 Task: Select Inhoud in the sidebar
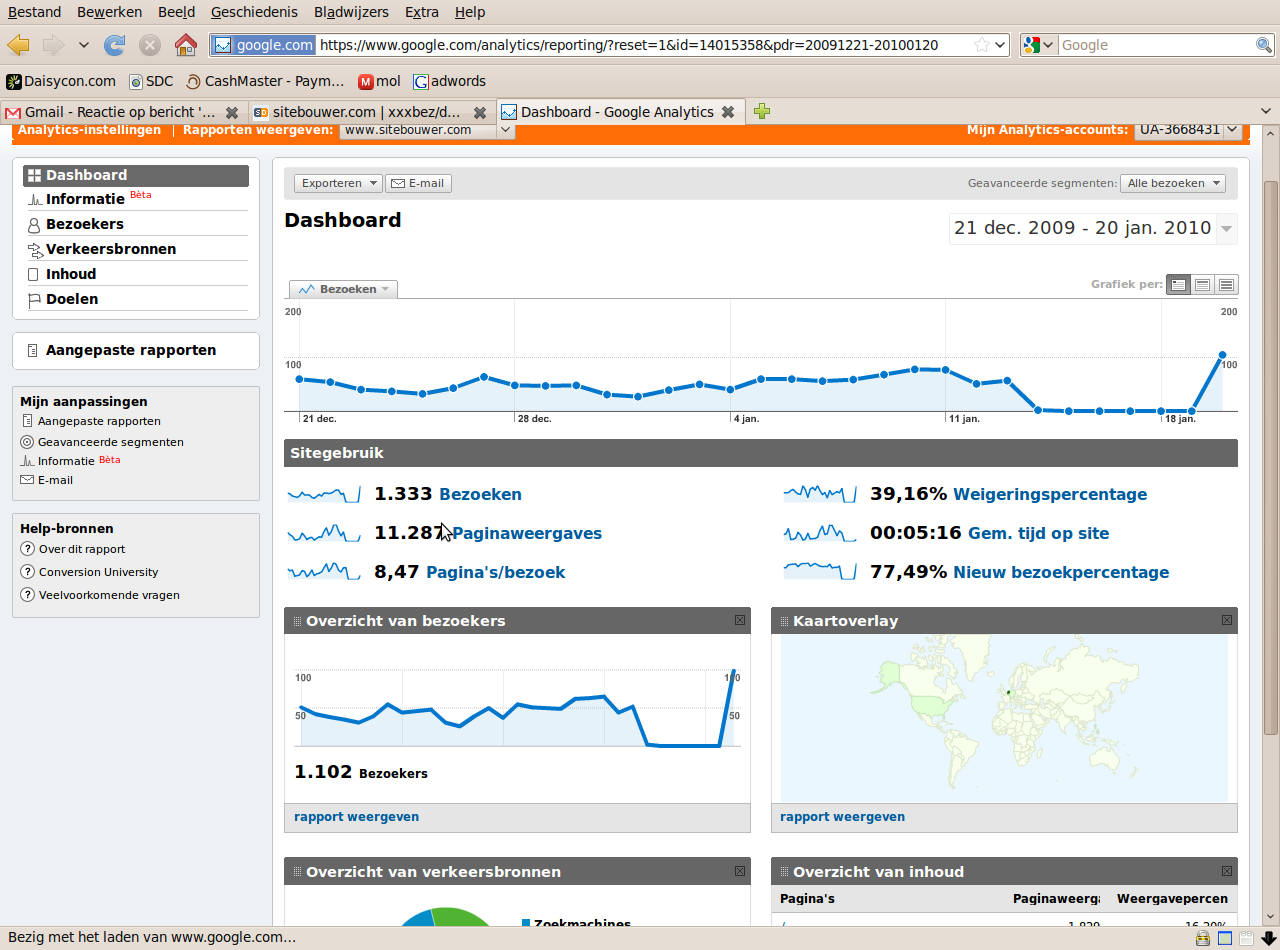(x=71, y=274)
